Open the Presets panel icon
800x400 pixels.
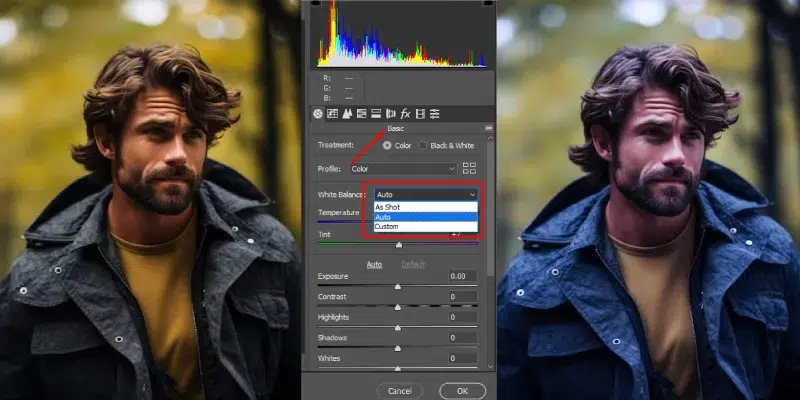(435, 114)
